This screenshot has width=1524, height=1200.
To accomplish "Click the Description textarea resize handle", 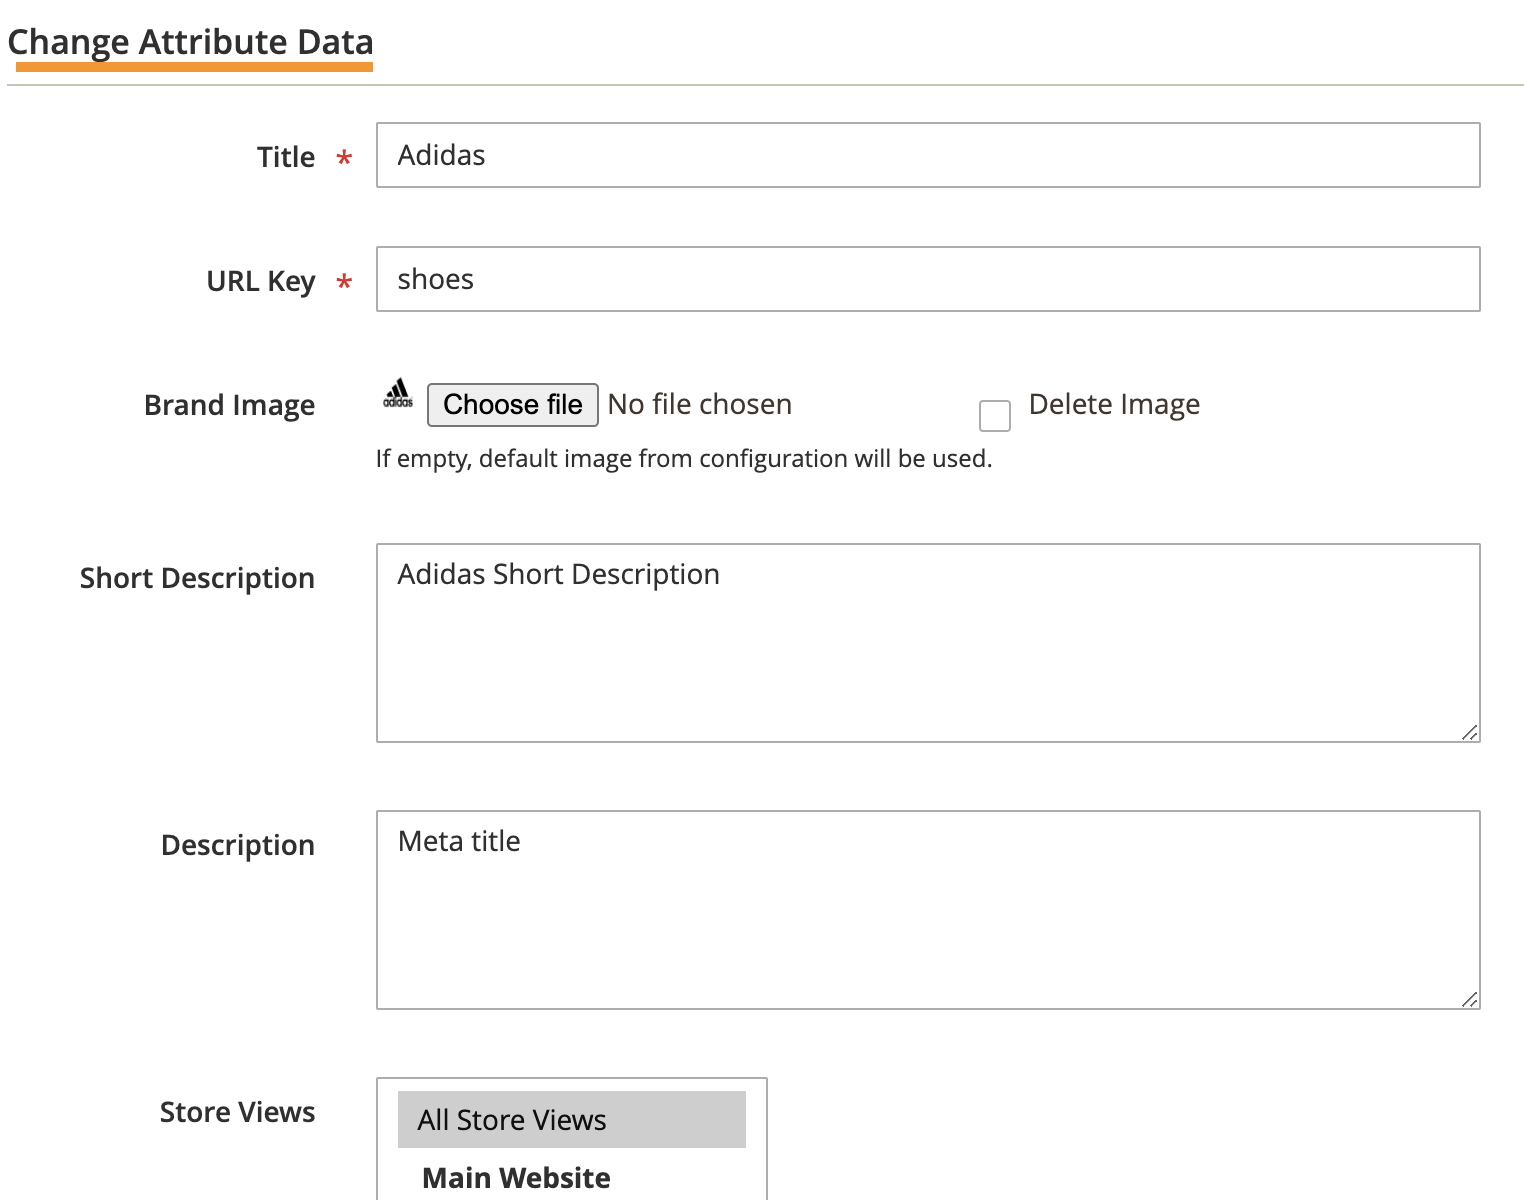I will click(1469, 999).
